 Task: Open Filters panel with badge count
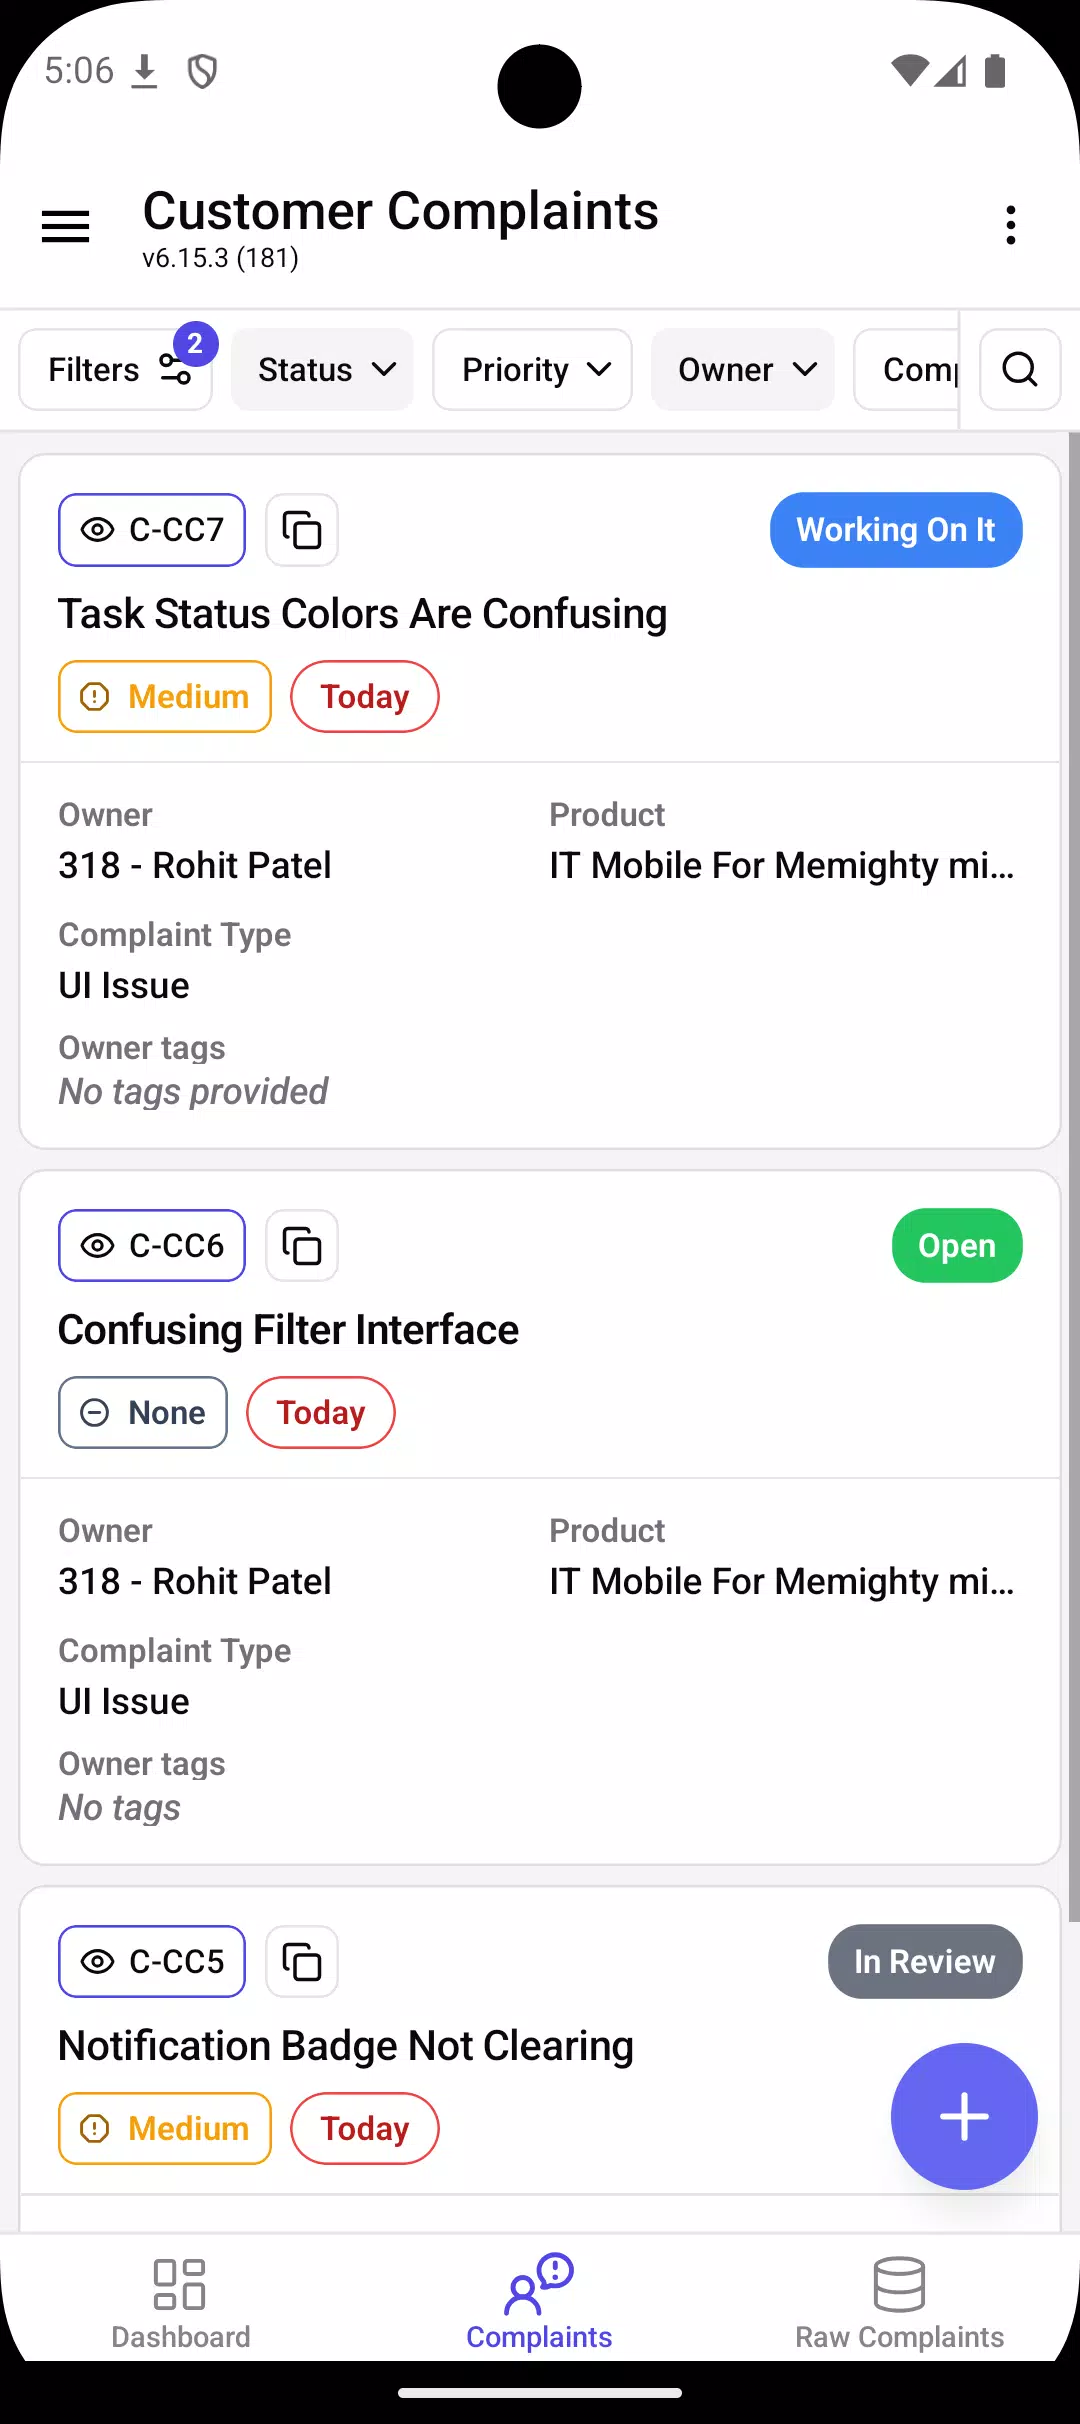point(116,369)
